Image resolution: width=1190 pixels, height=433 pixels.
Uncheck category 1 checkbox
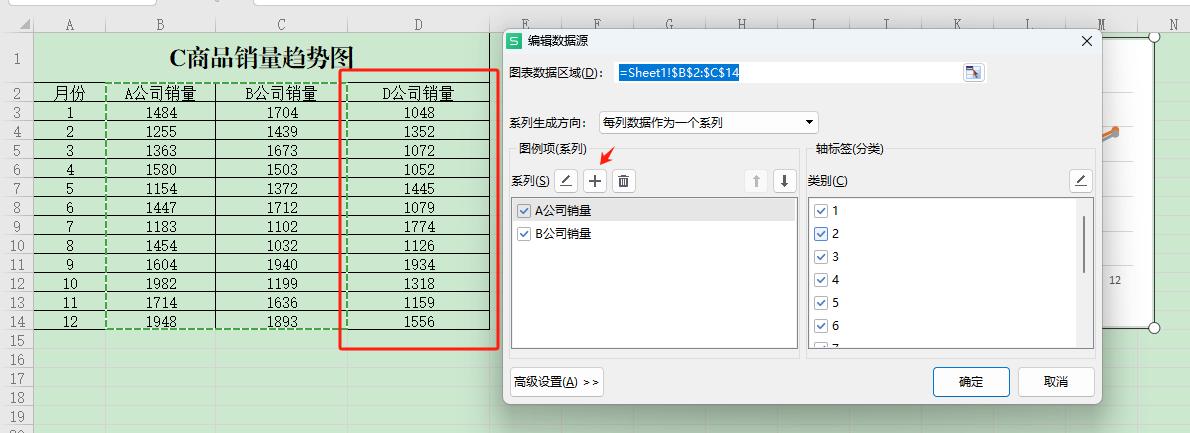820,211
